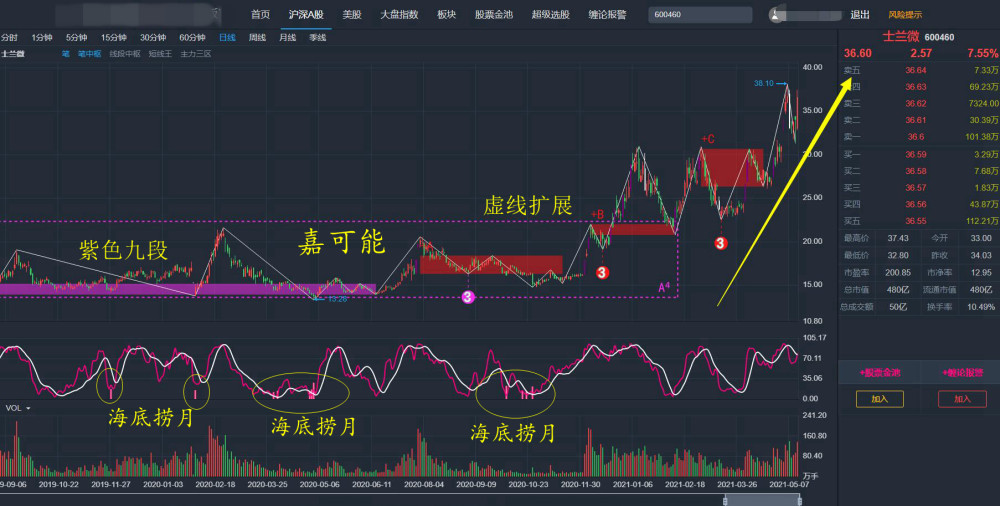Open the 风险提示 risk notice

point(905,15)
